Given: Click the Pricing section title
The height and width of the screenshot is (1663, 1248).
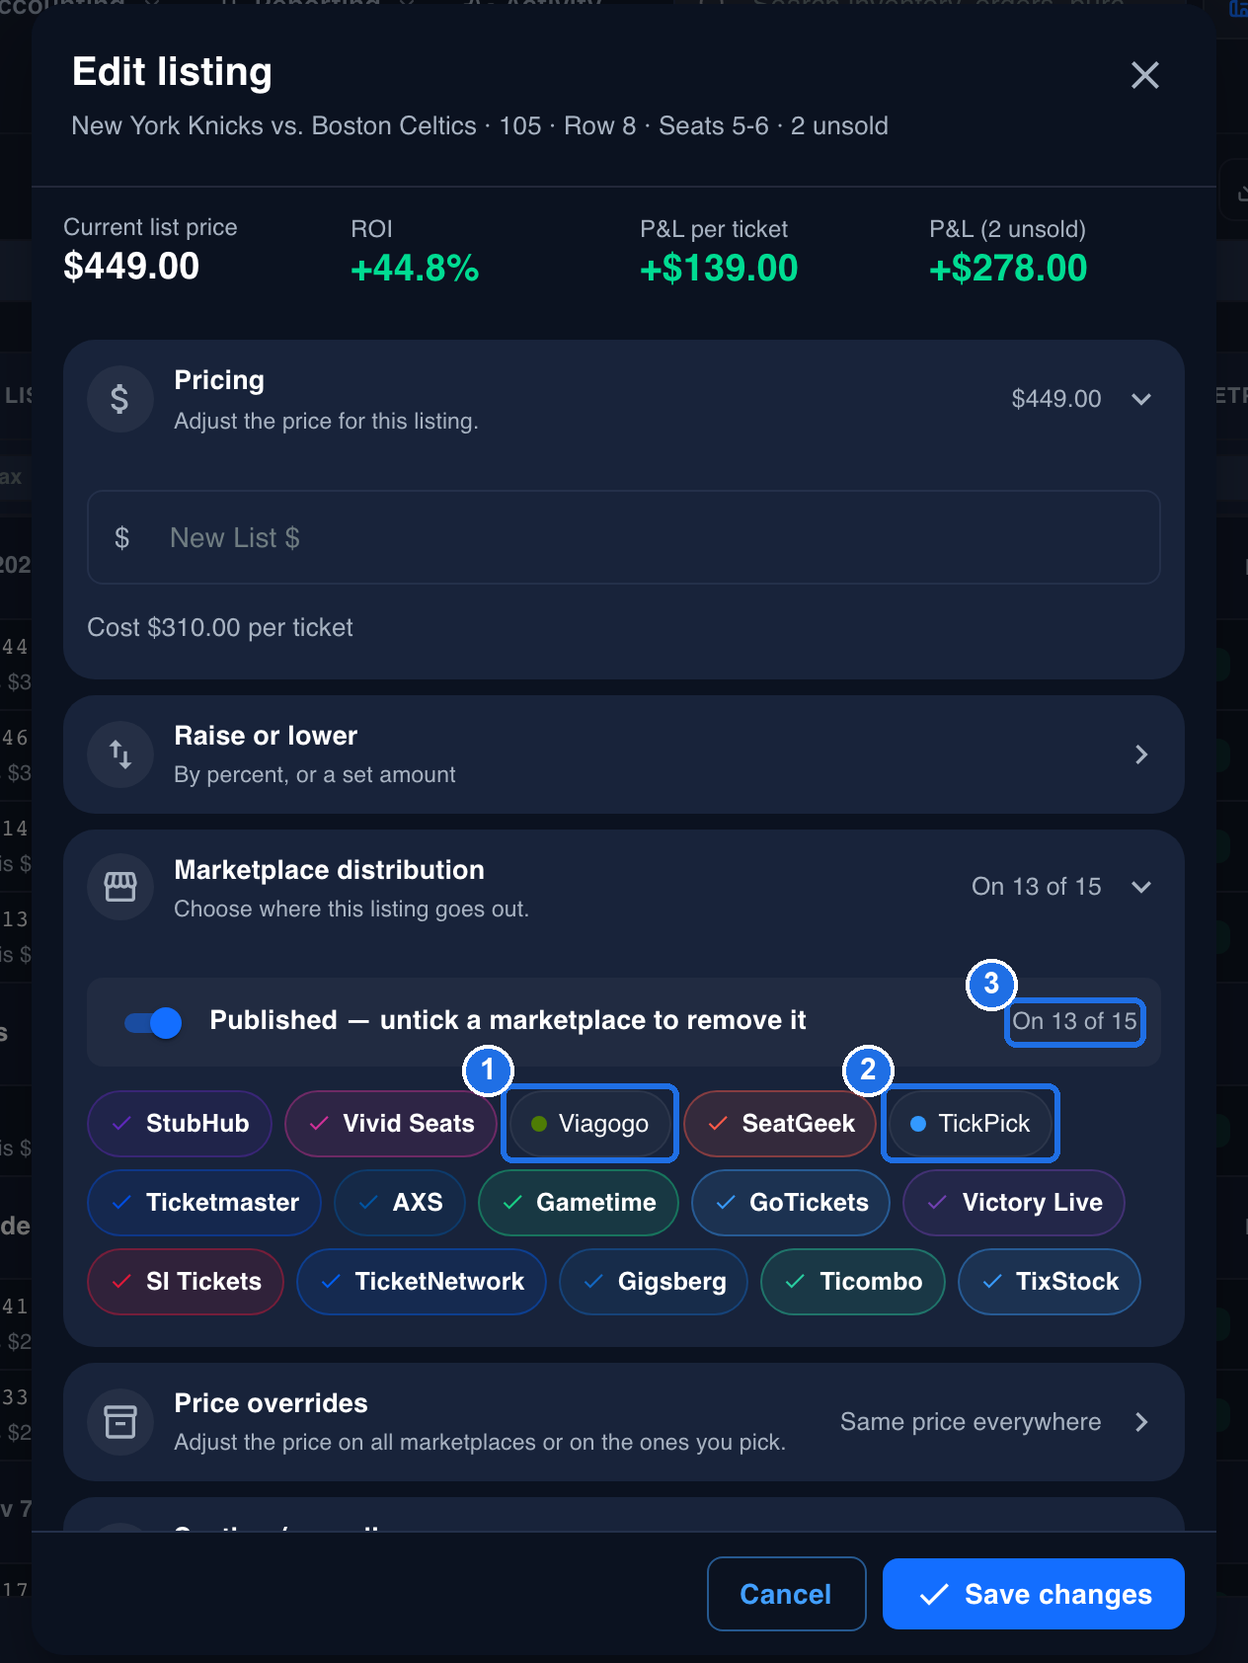Looking at the screenshot, I should [219, 380].
